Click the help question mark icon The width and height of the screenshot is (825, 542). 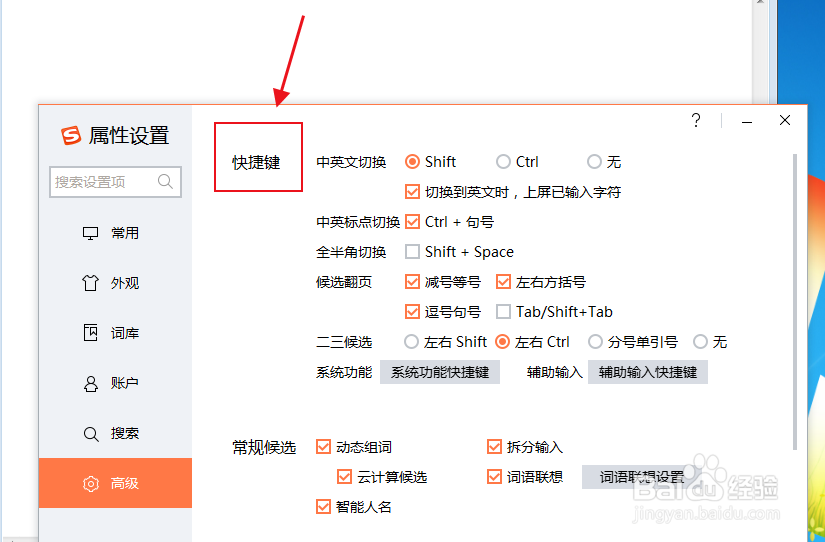(696, 121)
